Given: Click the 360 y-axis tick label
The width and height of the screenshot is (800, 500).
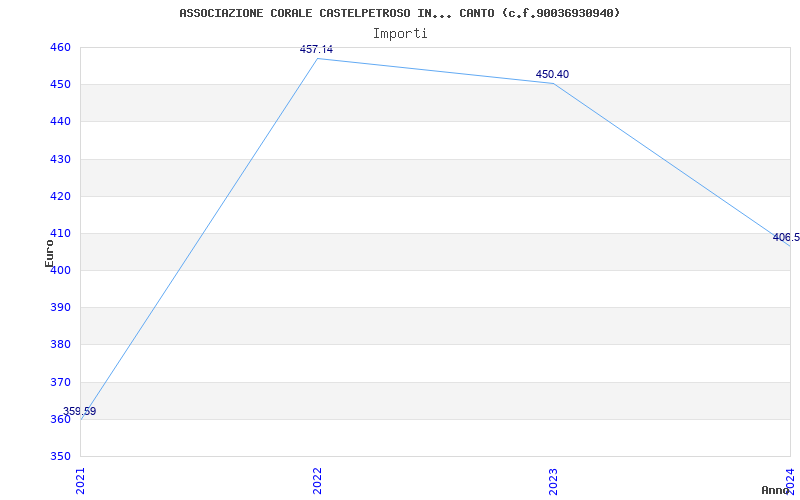Looking at the screenshot, I should click(60, 419).
